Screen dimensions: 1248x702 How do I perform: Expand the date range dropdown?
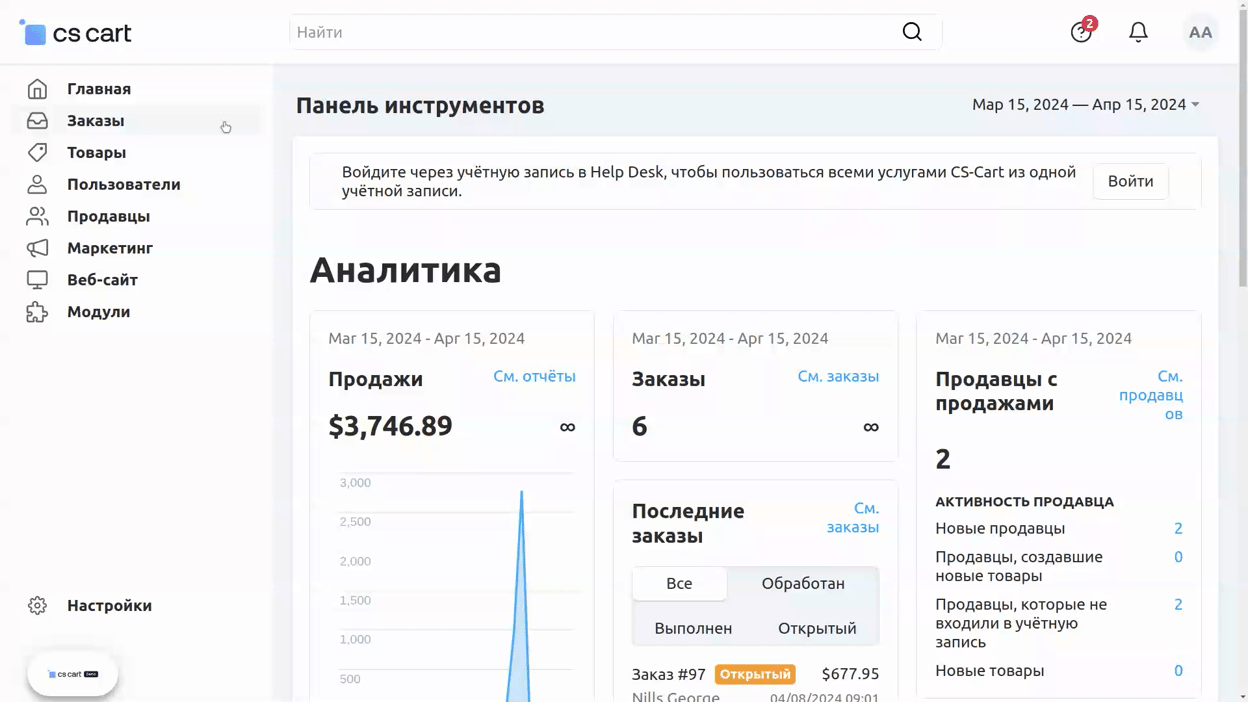click(1086, 105)
